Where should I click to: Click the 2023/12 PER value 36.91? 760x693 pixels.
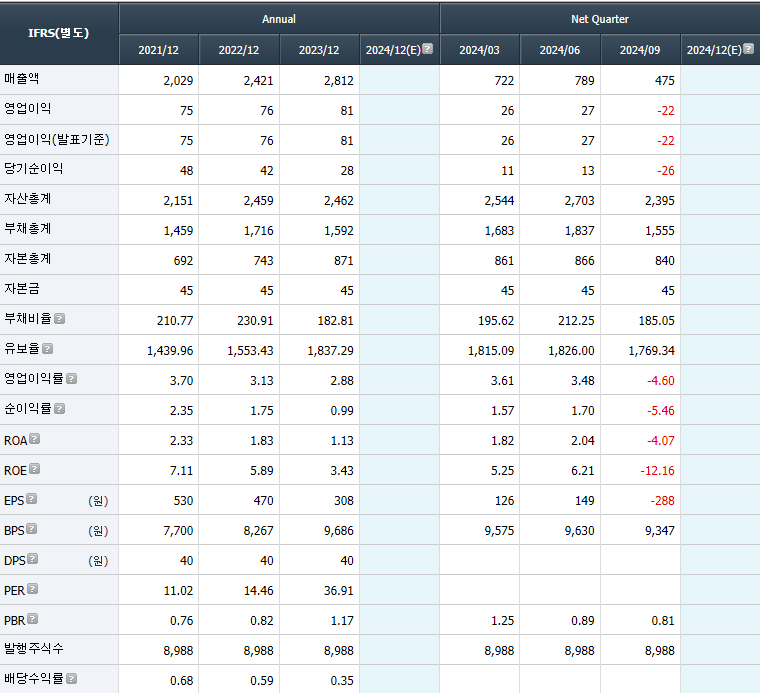pyautogui.click(x=338, y=591)
